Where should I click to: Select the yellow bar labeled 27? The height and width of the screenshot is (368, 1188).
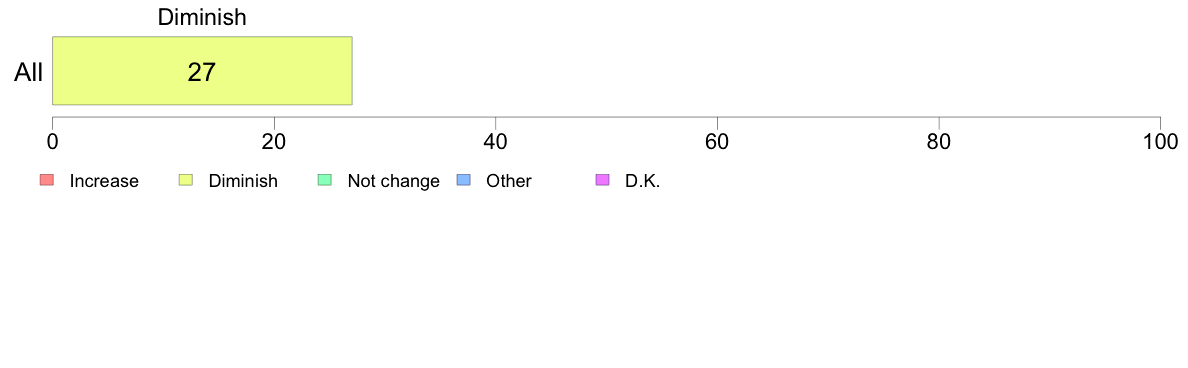[202, 70]
